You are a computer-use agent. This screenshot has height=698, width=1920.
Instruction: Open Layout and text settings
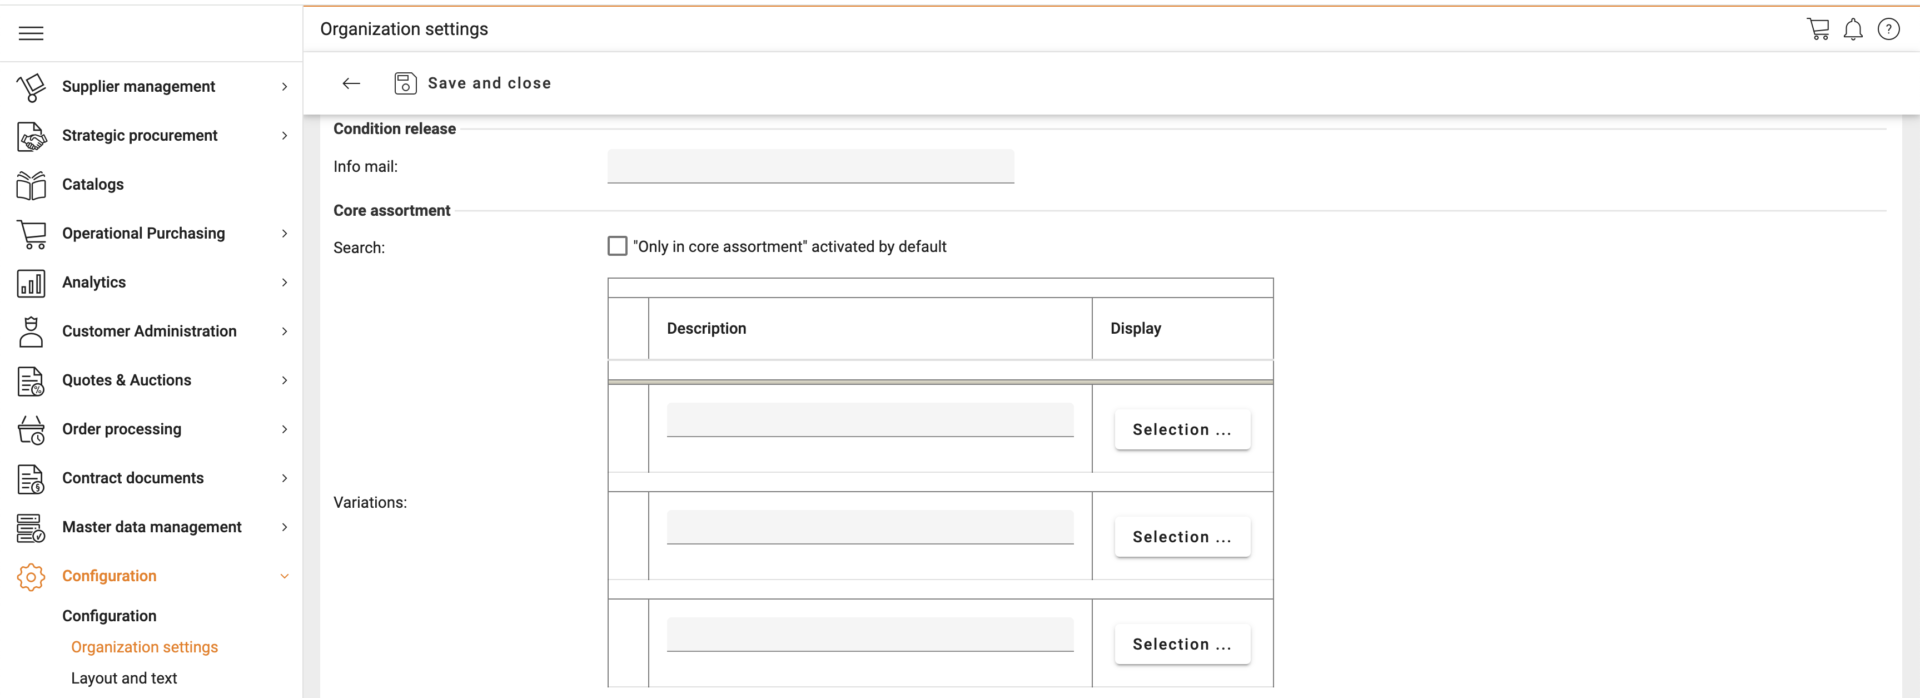coord(124,678)
